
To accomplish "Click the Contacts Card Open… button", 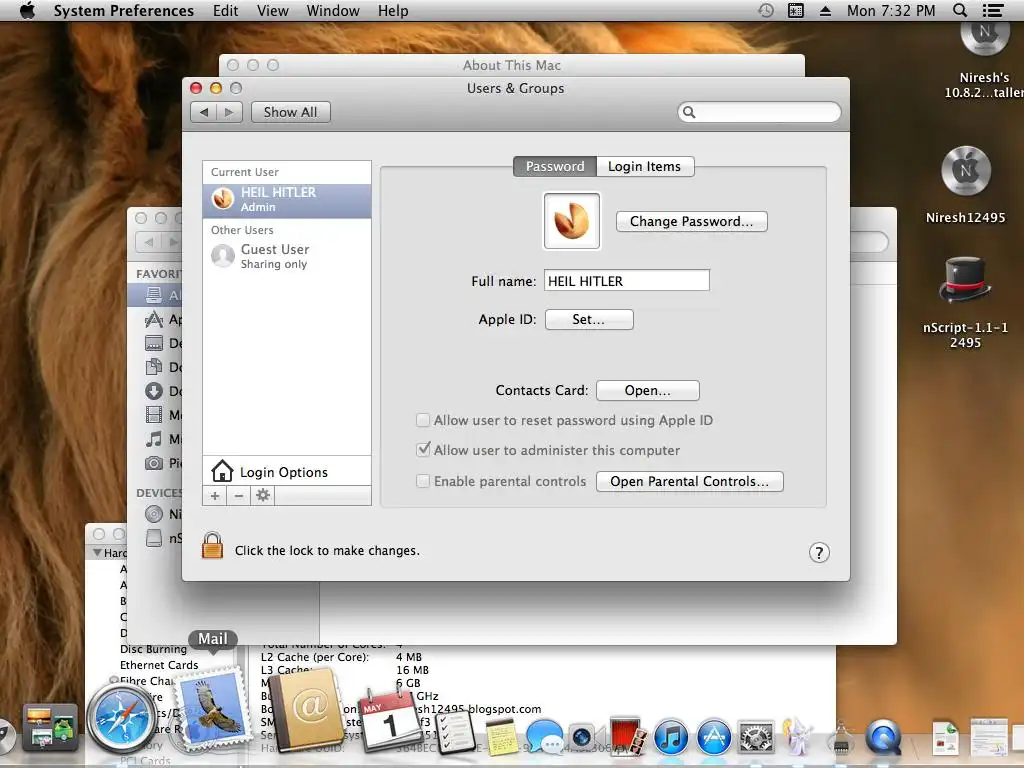I will click(x=648, y=391).
